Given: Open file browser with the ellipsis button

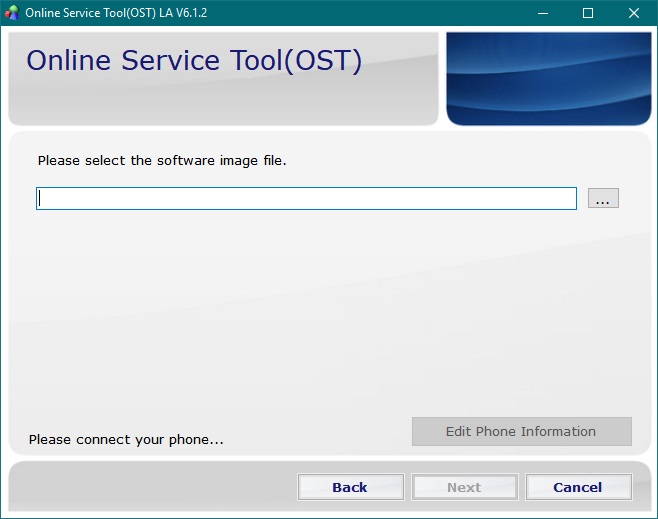Looking at the screenshot, I should pos(602,199).
